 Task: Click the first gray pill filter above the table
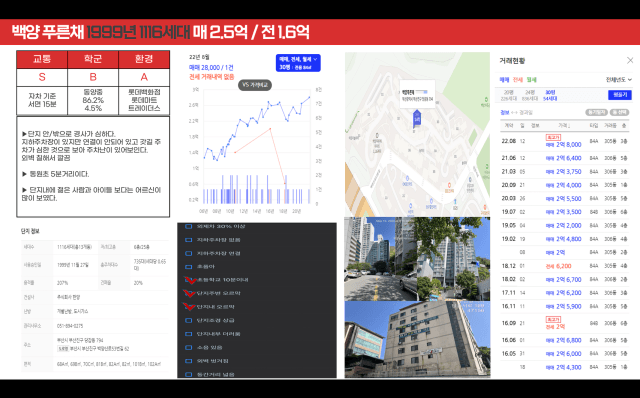596,112
